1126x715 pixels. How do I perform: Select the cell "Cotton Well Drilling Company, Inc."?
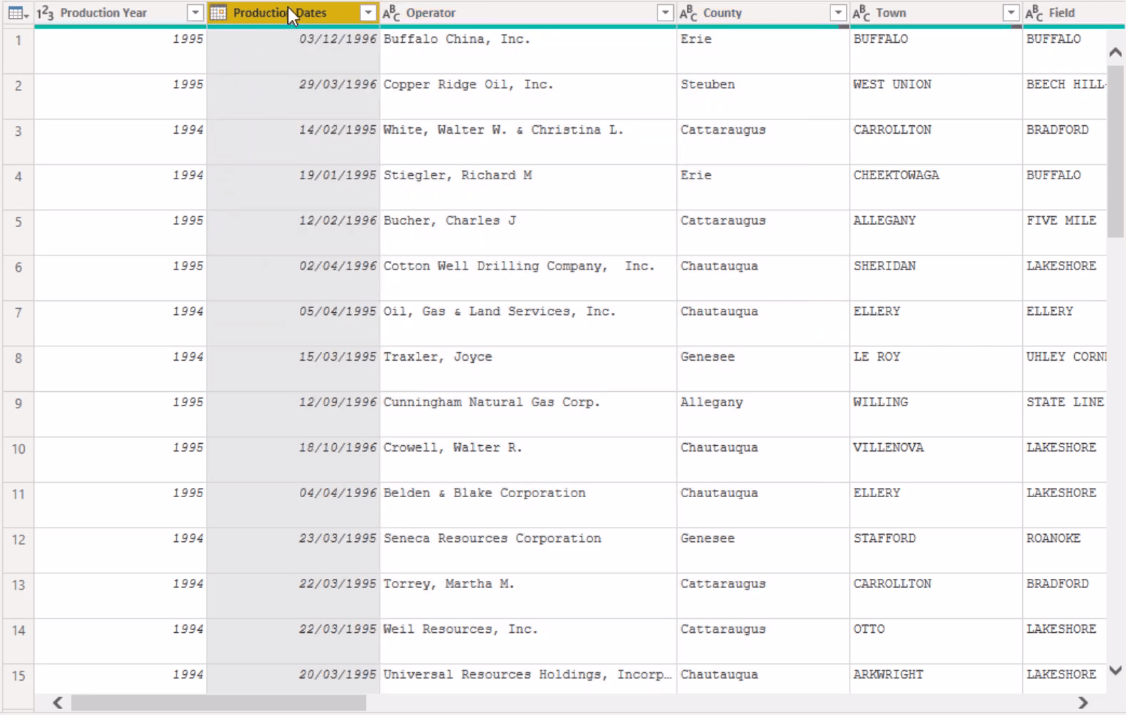pyautogui.click(x=528, y=278)
